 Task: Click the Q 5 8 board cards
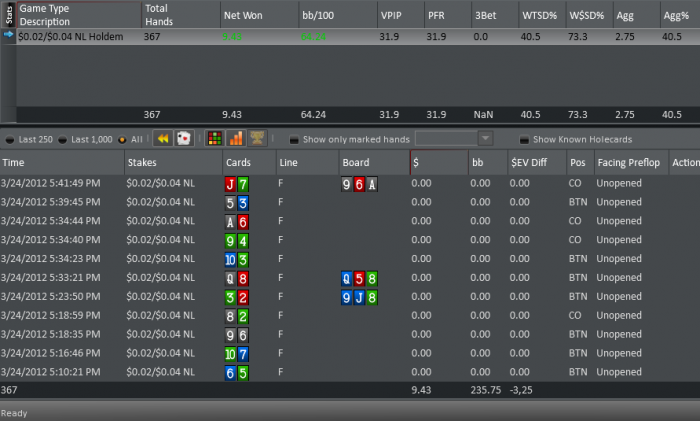[359, 278]
